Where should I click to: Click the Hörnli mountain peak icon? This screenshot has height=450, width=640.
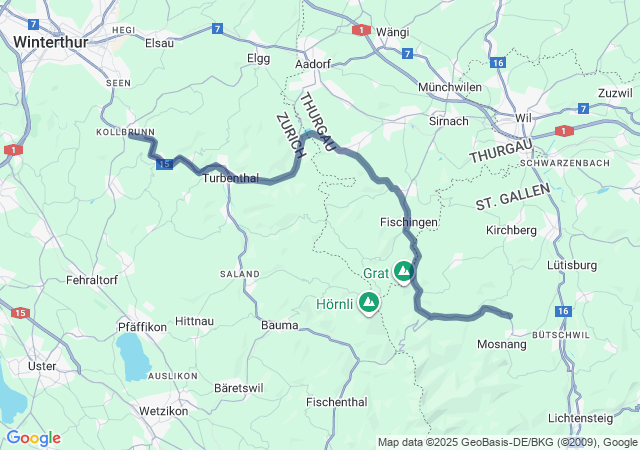(x=369, y=303)
